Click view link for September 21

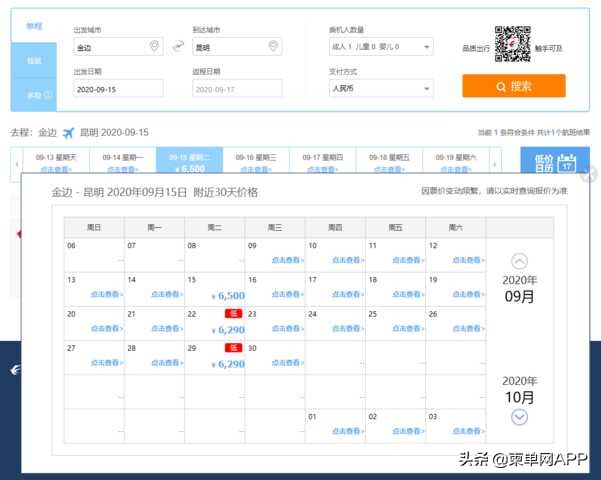(x=167, y=329)
